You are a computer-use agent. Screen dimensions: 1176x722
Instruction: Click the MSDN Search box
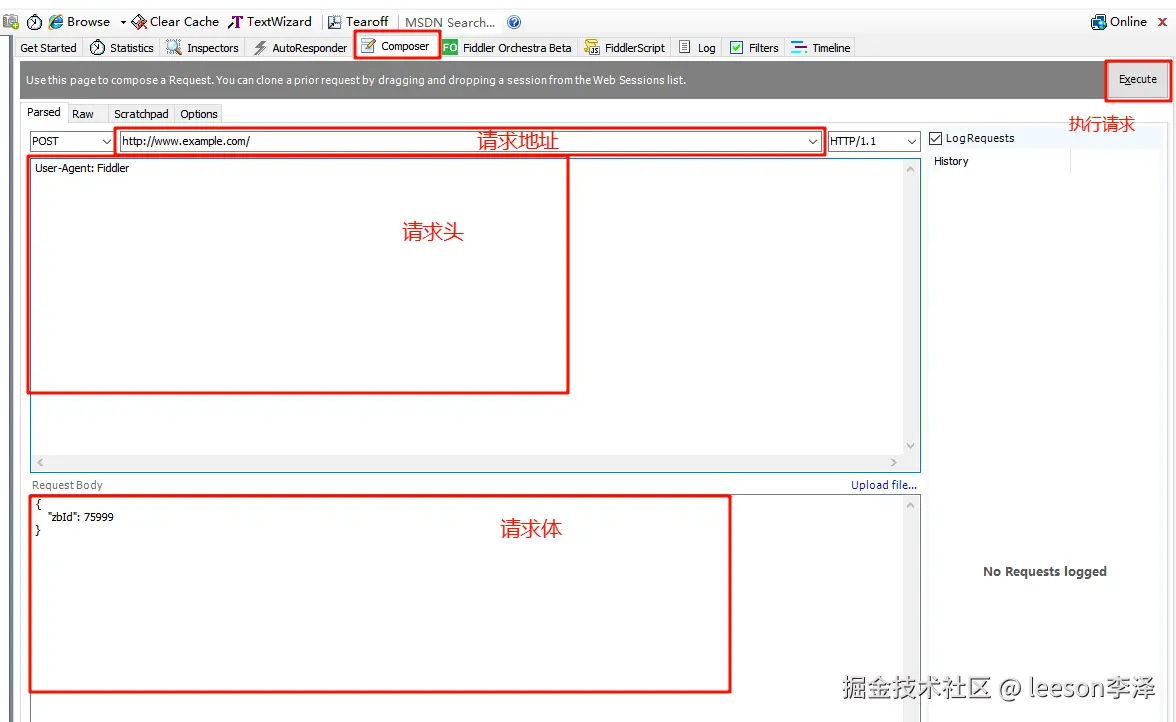(x=450, y=22)
